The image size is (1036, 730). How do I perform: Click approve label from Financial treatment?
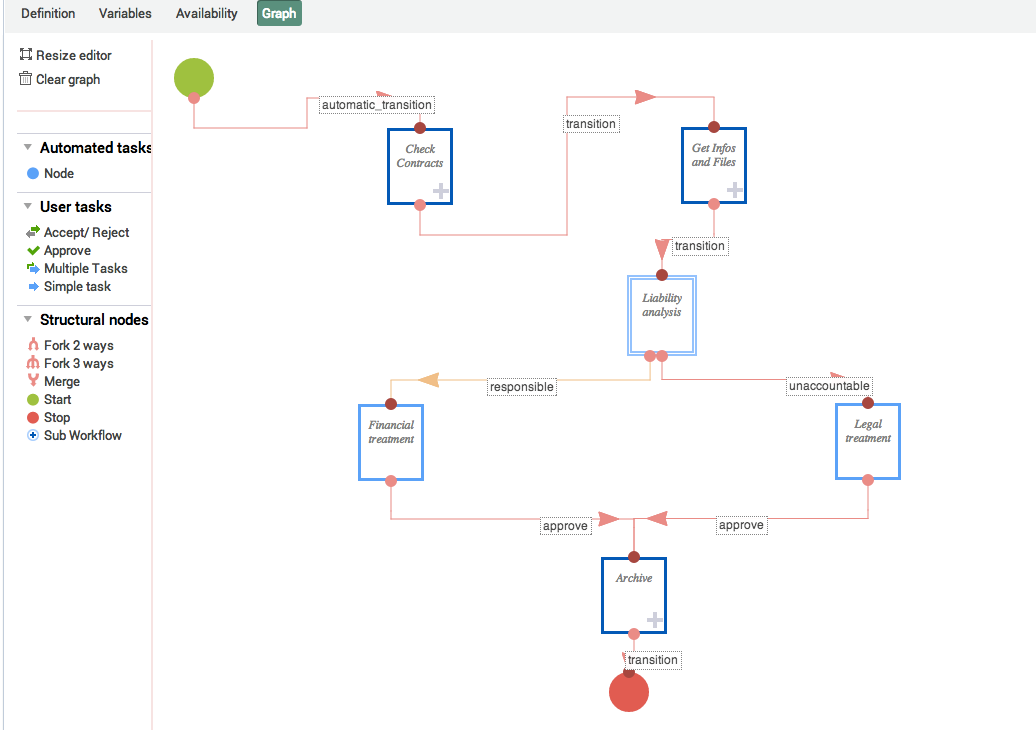click(x=565, y=526)
